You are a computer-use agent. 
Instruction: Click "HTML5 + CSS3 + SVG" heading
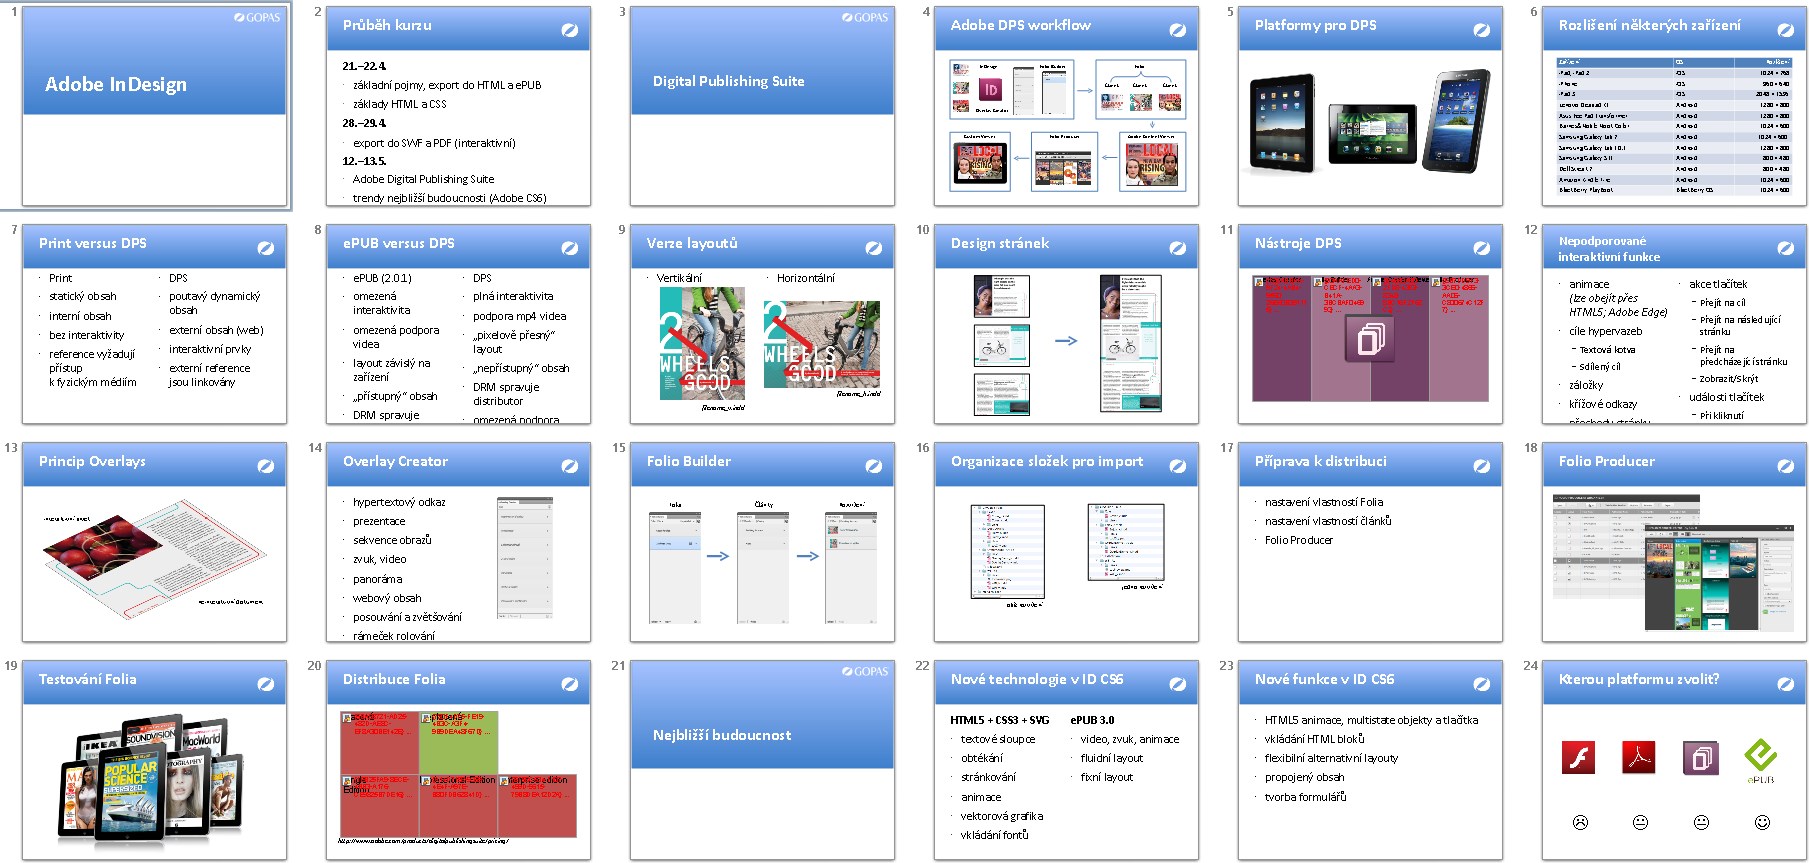(999, 720)
